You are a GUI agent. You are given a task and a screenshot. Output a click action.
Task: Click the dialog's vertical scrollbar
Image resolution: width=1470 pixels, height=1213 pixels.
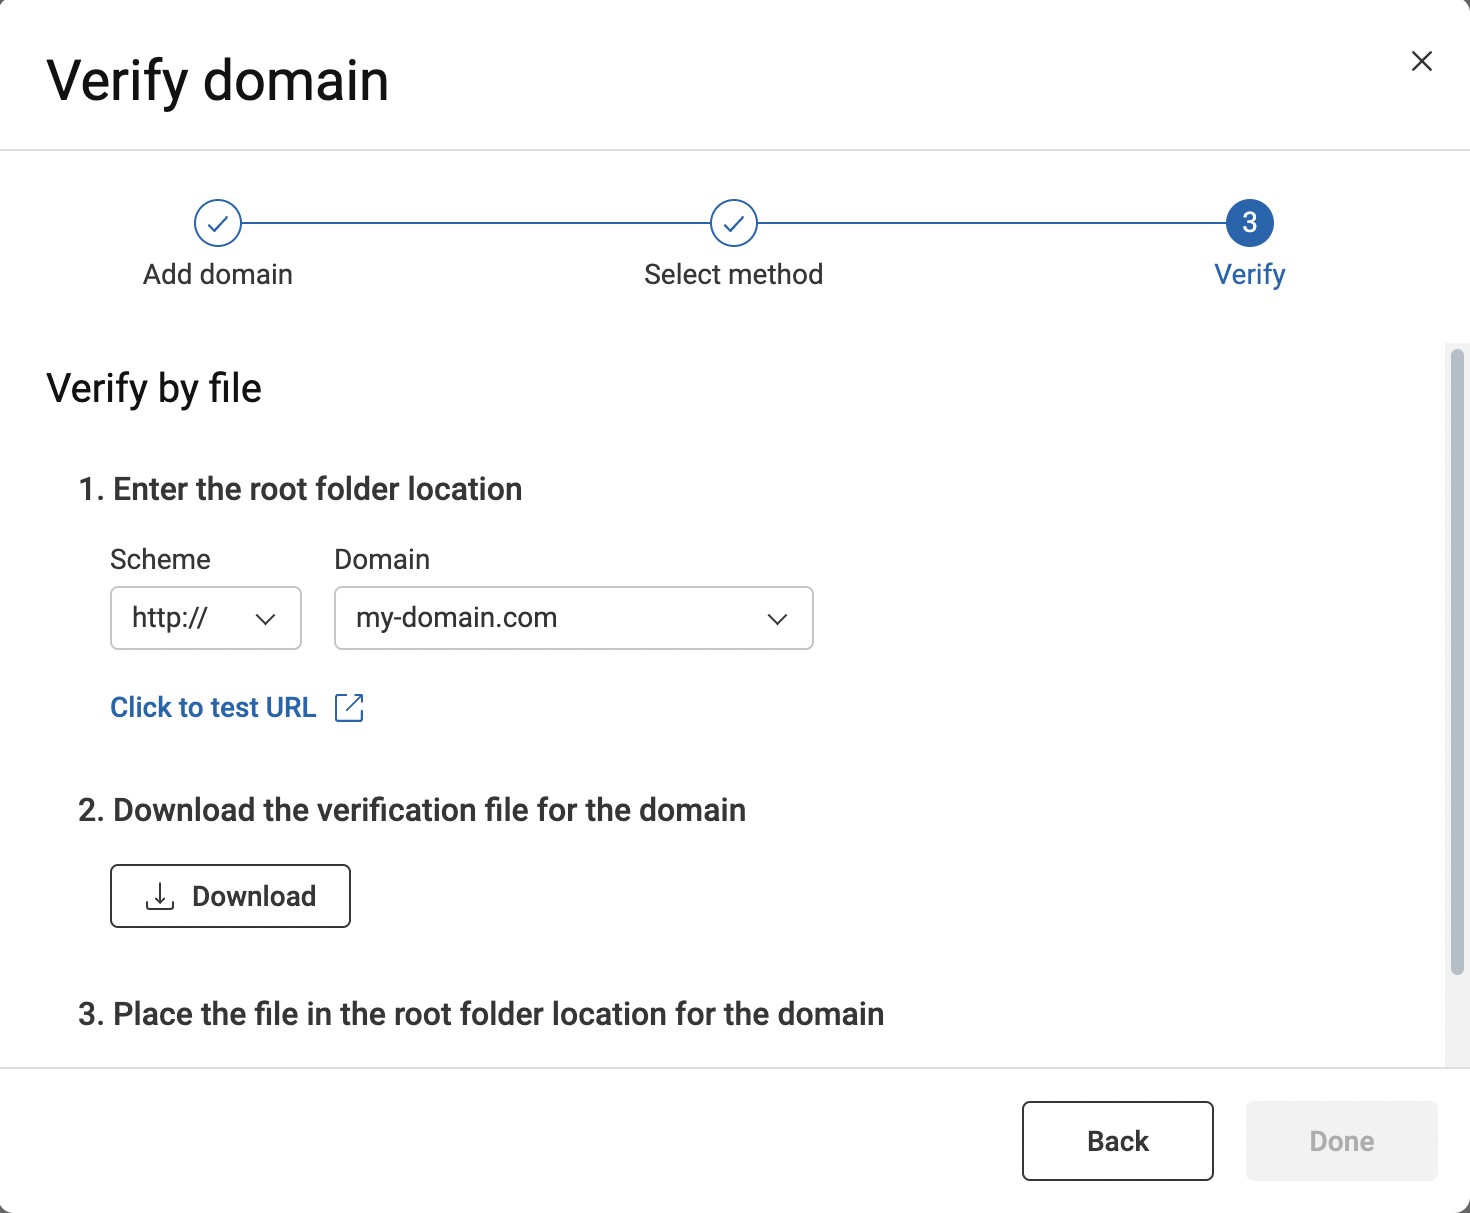pos(1457,660)
